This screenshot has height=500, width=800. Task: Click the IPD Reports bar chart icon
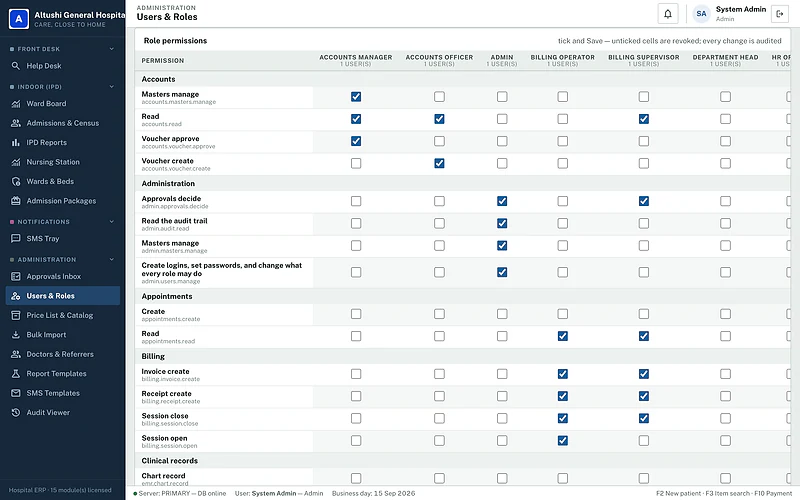[x=16, y=142]
